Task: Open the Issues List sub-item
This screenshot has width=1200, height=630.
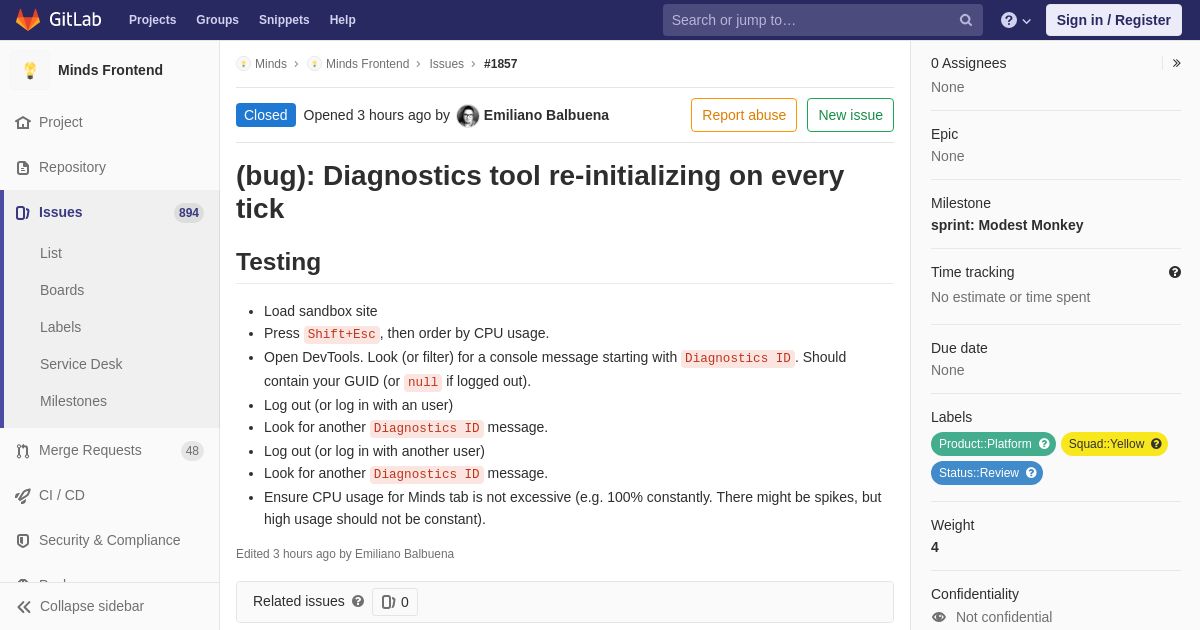Action: 51,253
